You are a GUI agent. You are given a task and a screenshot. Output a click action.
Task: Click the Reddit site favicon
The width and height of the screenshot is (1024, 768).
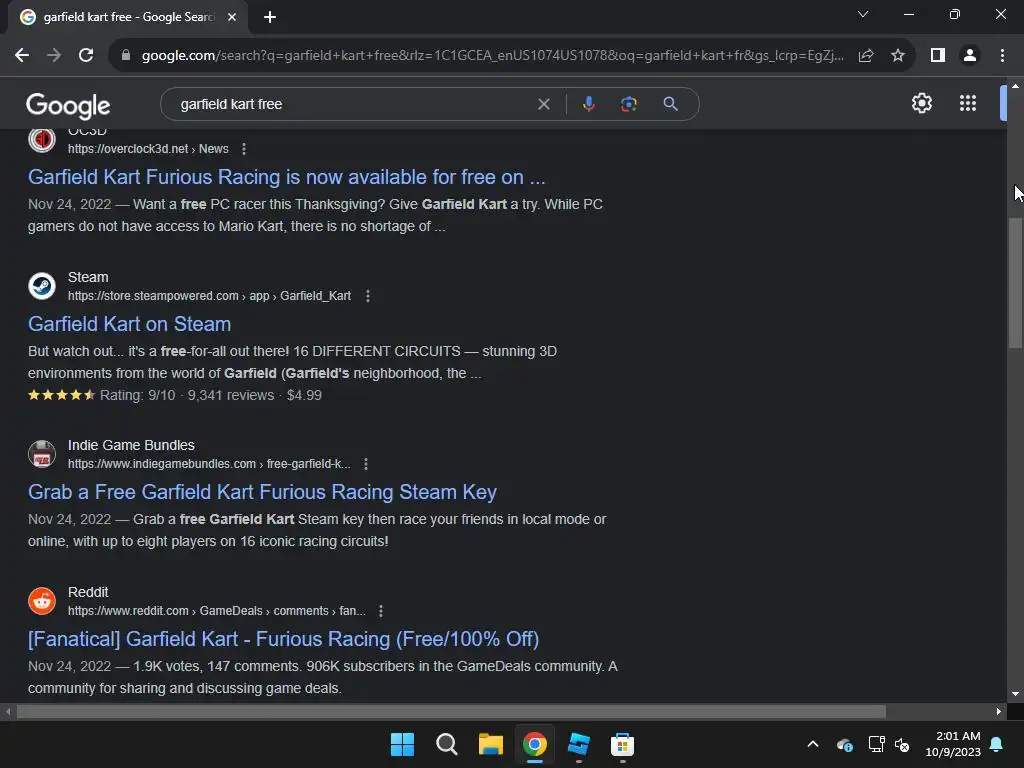(x=42, y=601)
